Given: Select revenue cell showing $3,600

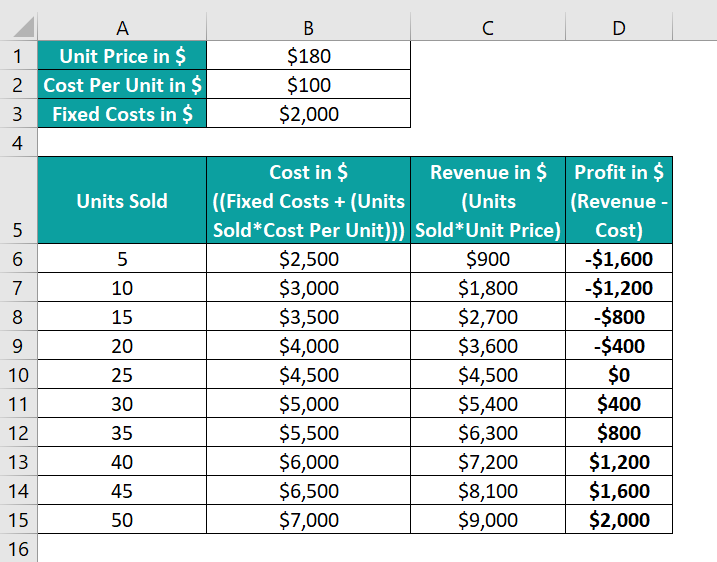Looking at the screenshot, I should (488, 345).
